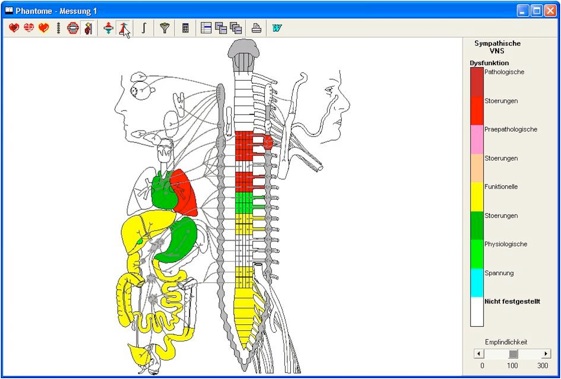
Task: Click the Empfindlichkeit slider right arrow
Action: point(546,354)
